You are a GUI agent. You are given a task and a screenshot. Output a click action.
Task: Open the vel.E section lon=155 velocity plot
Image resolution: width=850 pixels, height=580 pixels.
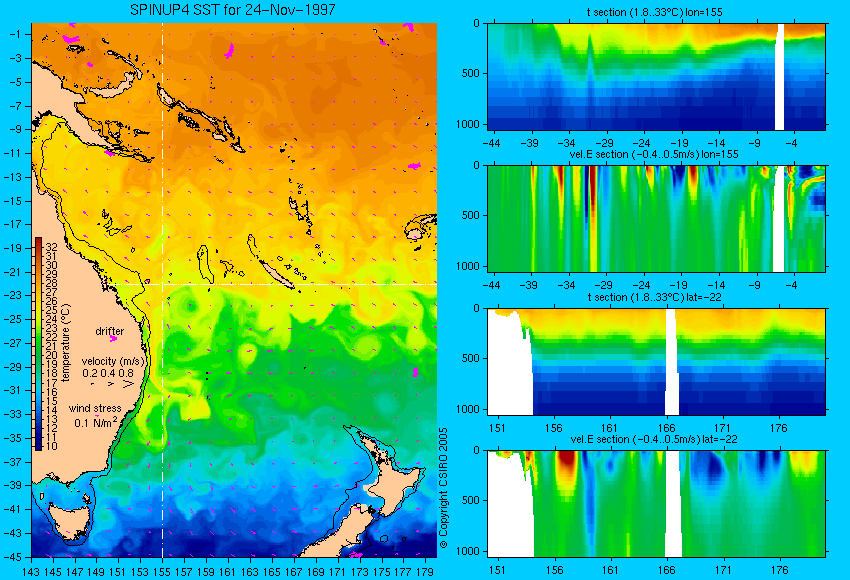click(656, 218)
